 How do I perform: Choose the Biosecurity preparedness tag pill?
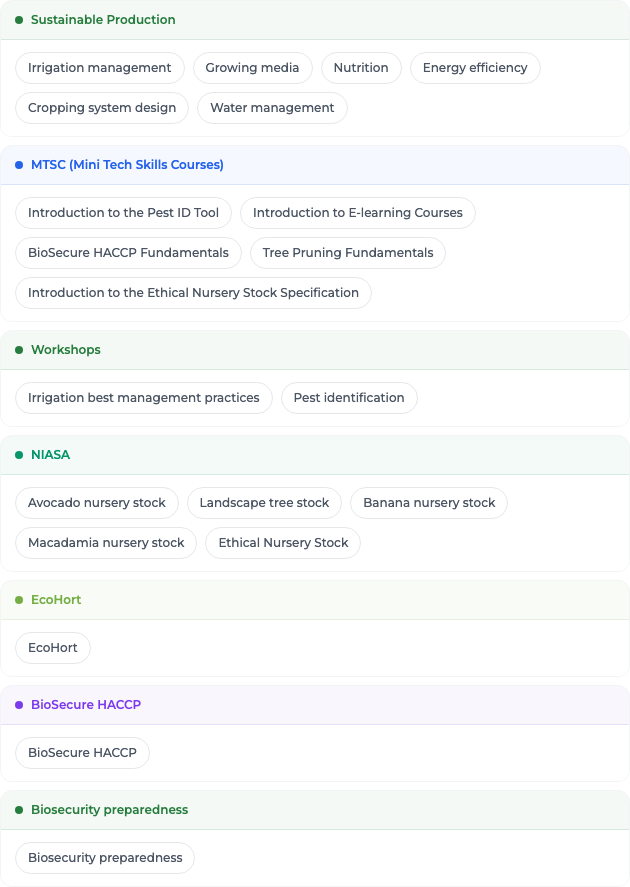[x=105, y=858]
